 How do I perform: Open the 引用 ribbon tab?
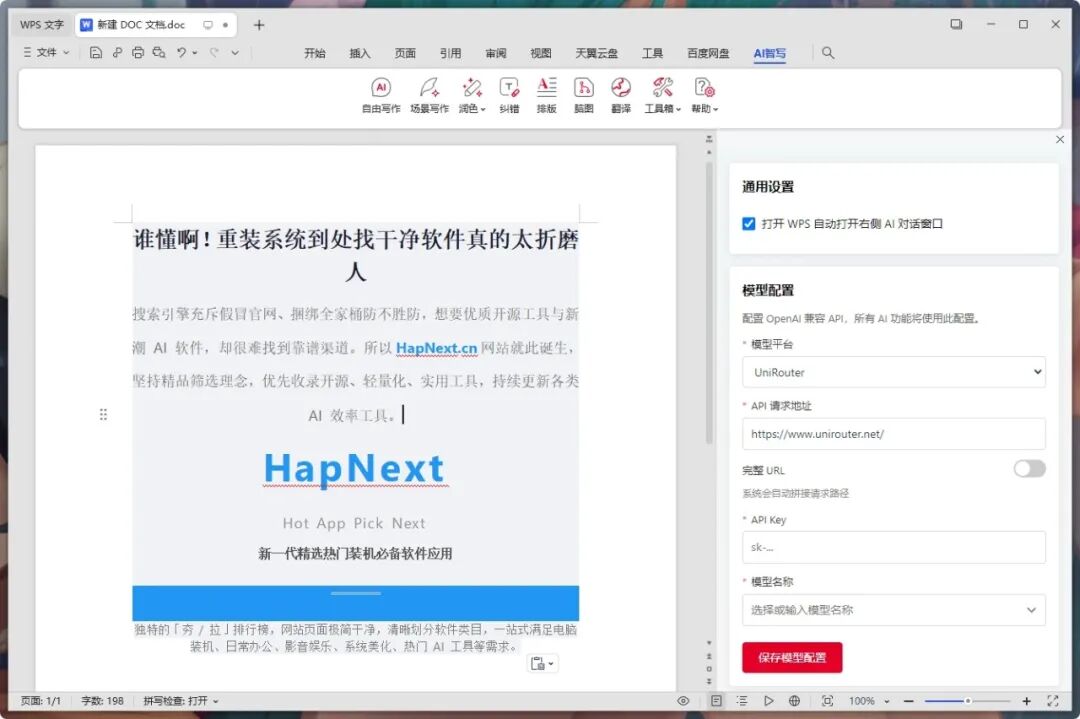450,53
